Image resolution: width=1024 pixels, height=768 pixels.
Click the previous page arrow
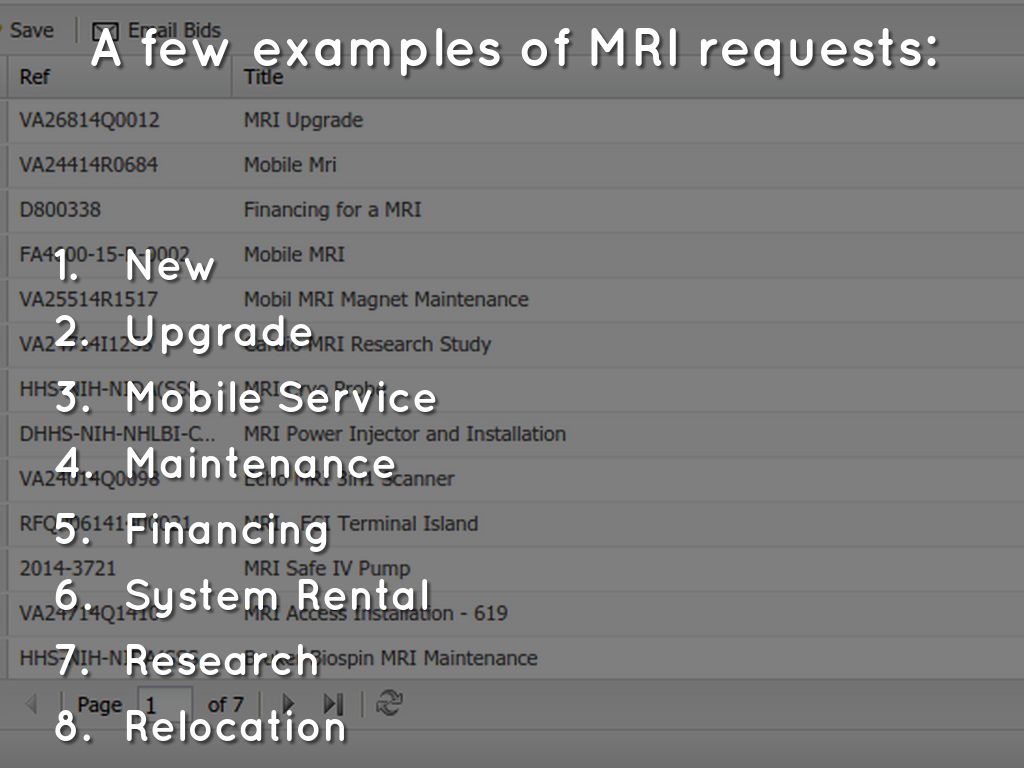tap(30, 704)
